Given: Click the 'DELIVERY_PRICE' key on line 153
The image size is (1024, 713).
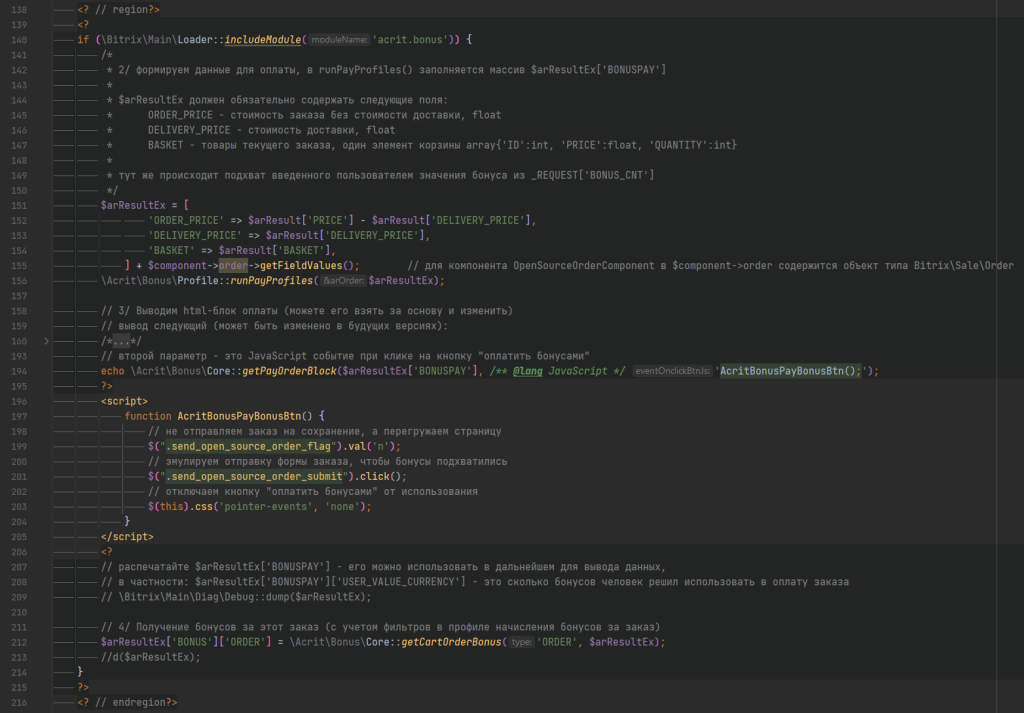Looking at the screenshot, I should (x=195, y=235).
